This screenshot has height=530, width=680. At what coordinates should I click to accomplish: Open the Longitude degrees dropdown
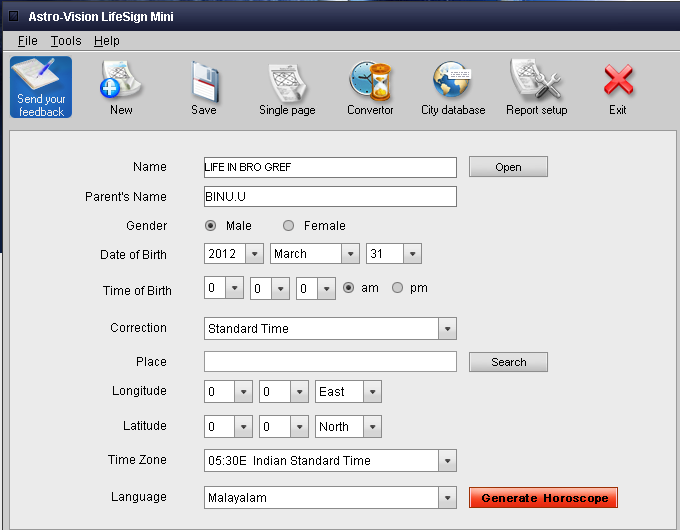[x=243, y=392]
